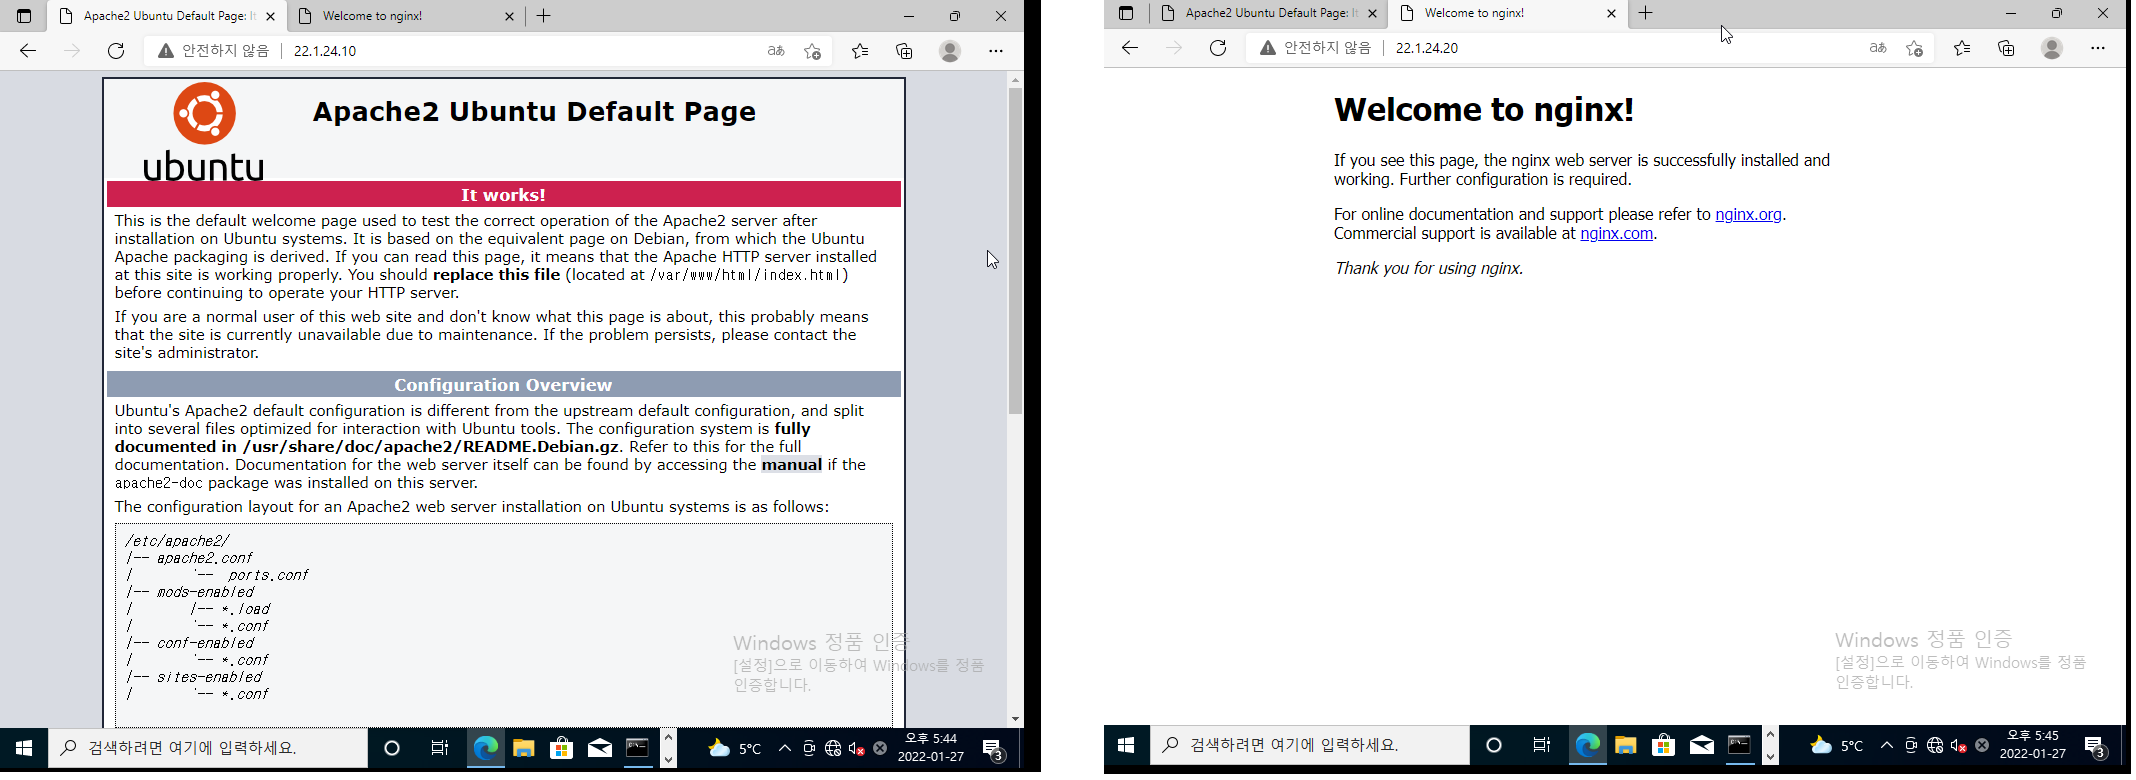Follow the nginx.org link

[x=1748, y=214]
